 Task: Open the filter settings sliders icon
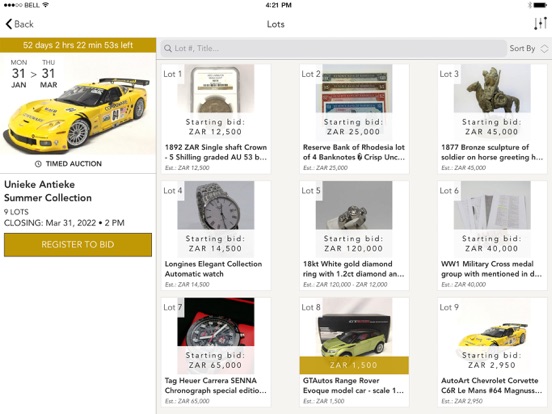pos(540,24)
